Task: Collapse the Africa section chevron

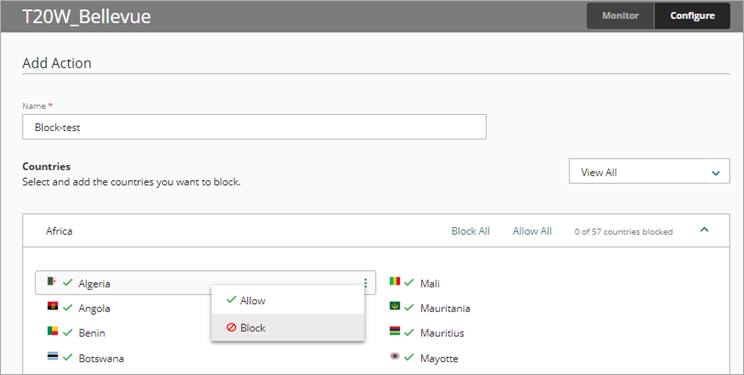Action: (x=705, y=230)
